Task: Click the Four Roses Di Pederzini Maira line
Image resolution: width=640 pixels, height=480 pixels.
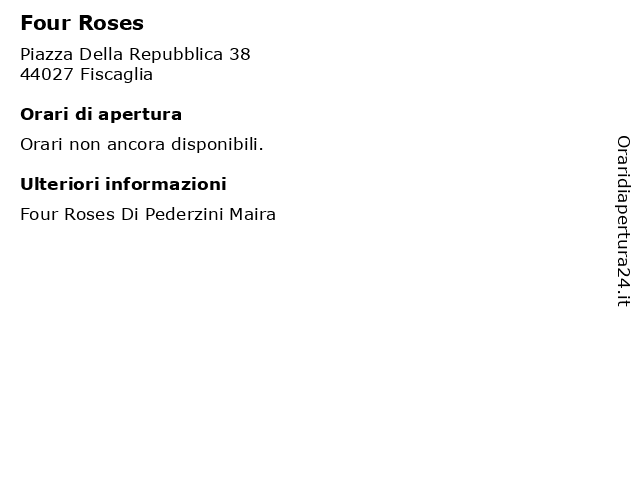Action: 148,214
